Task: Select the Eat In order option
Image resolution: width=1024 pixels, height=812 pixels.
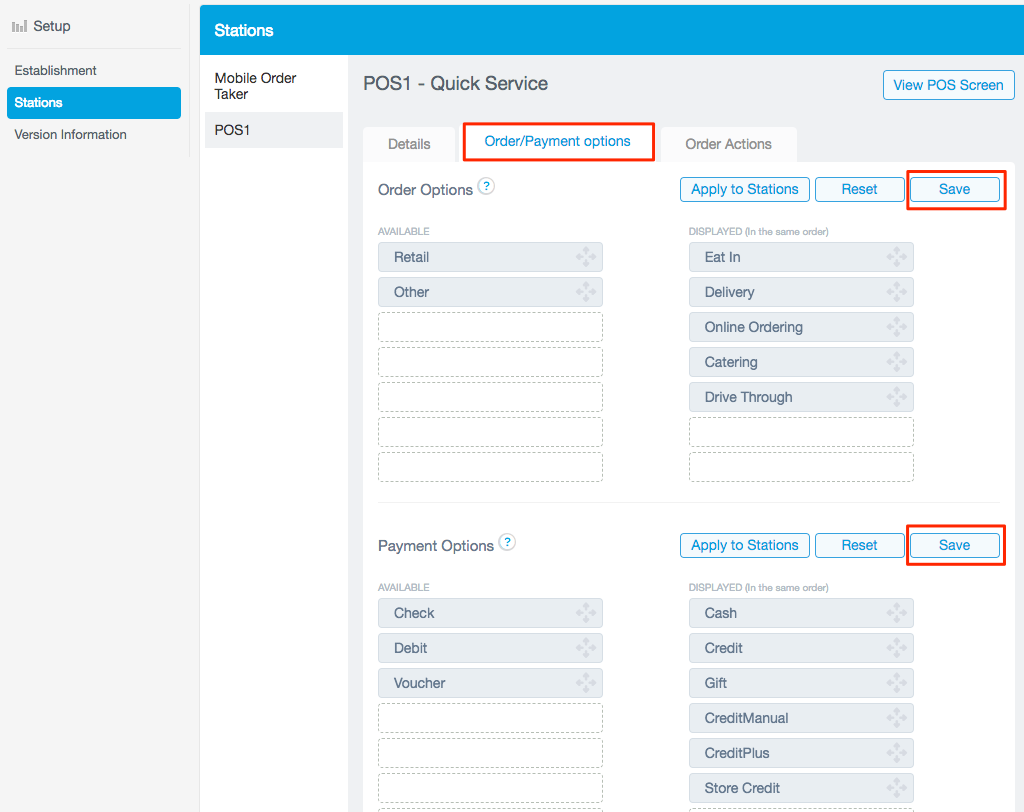Action: tap(801, 257)
